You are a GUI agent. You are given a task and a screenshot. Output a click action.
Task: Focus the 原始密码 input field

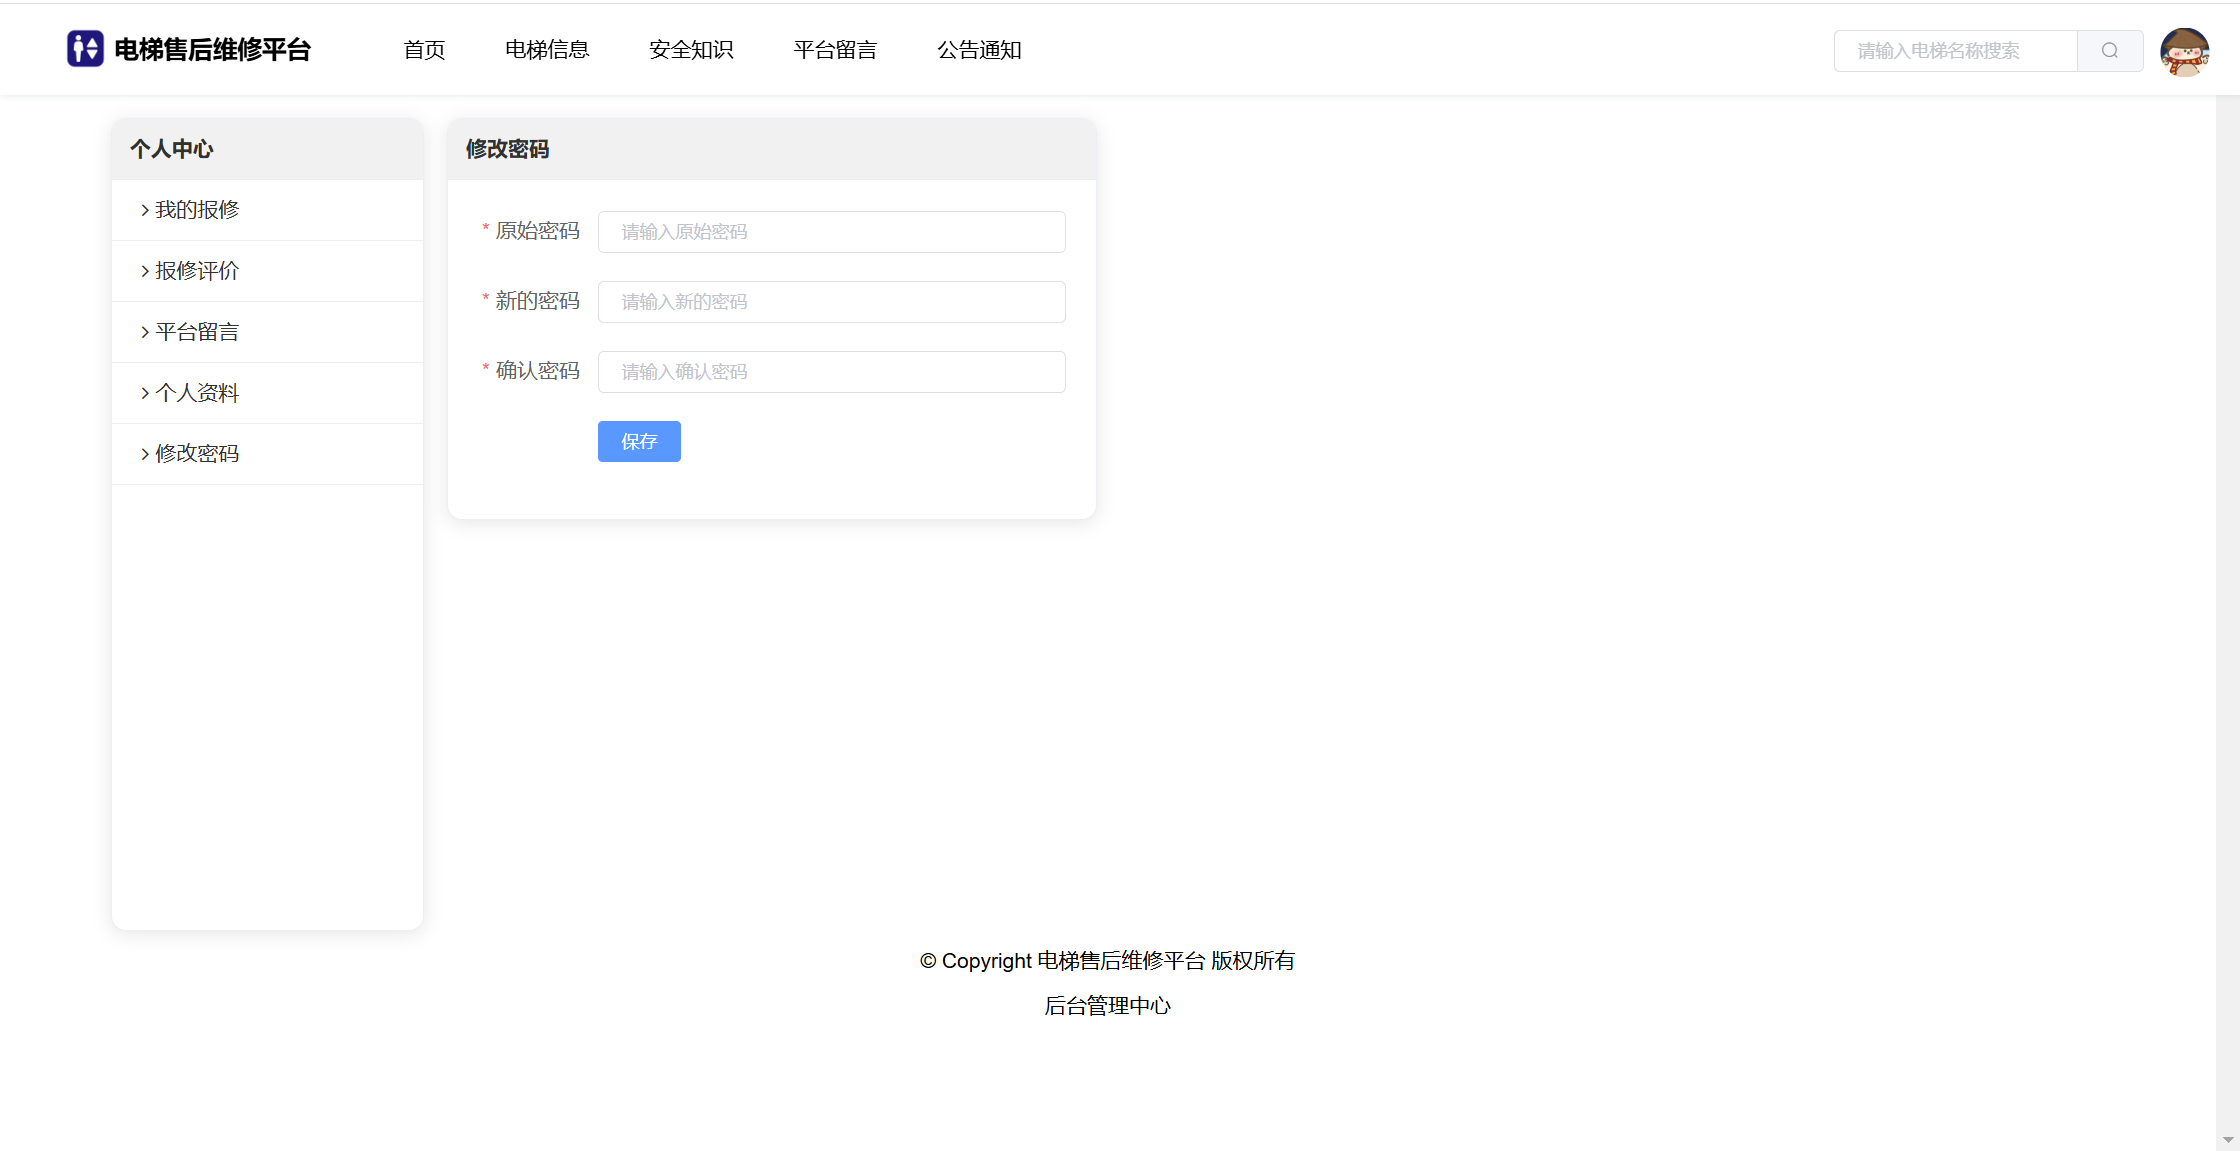pos(831,232)
